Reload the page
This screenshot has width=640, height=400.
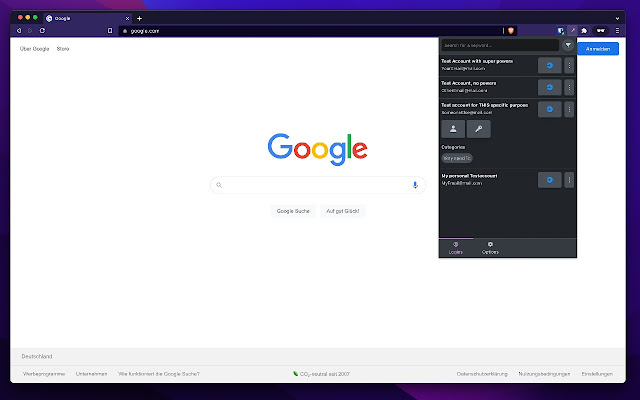[42, 31]
